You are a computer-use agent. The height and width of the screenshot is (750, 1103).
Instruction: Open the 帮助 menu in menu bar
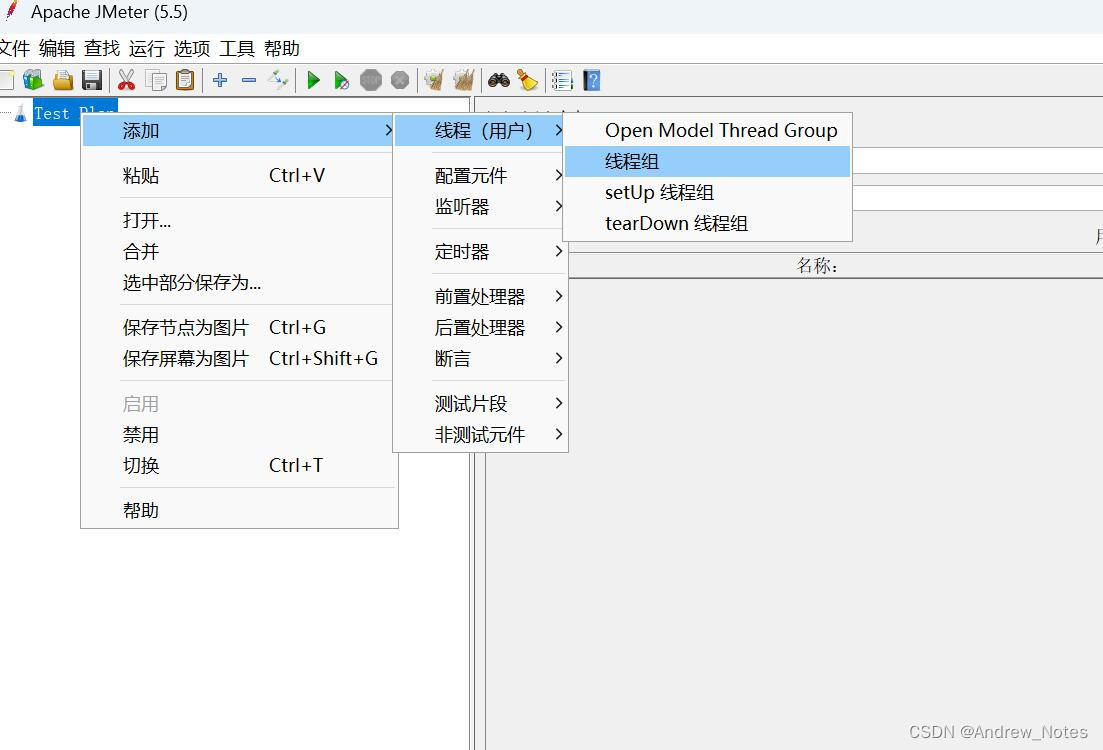point(282,49)
